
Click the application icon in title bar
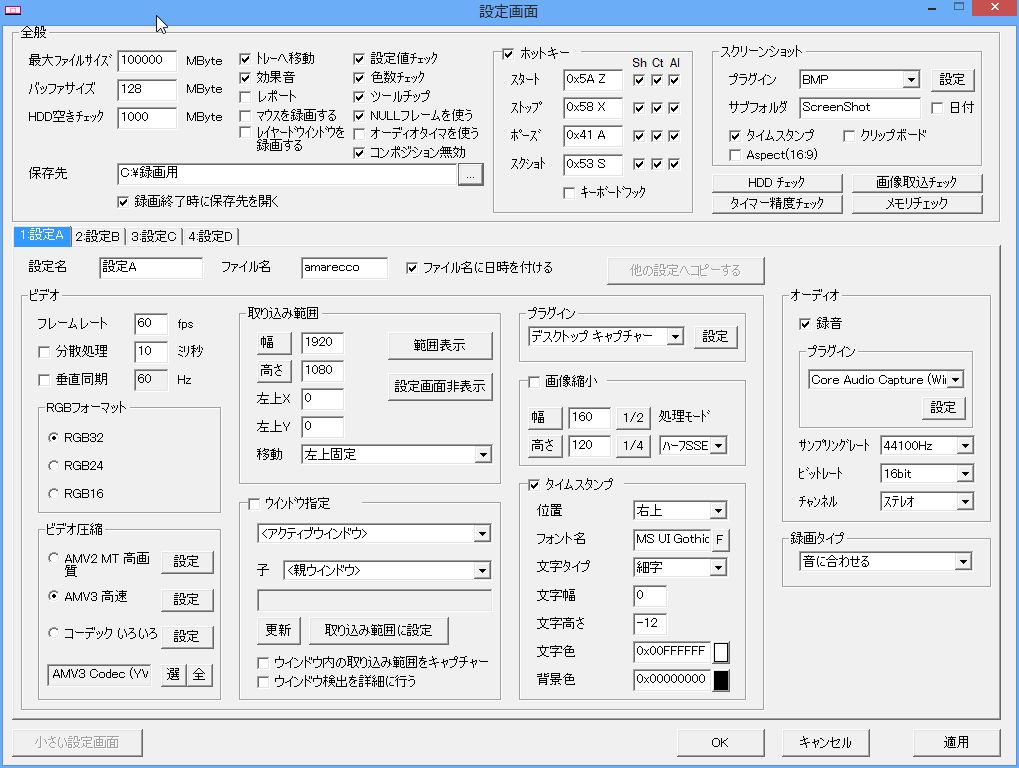(13, 11)
